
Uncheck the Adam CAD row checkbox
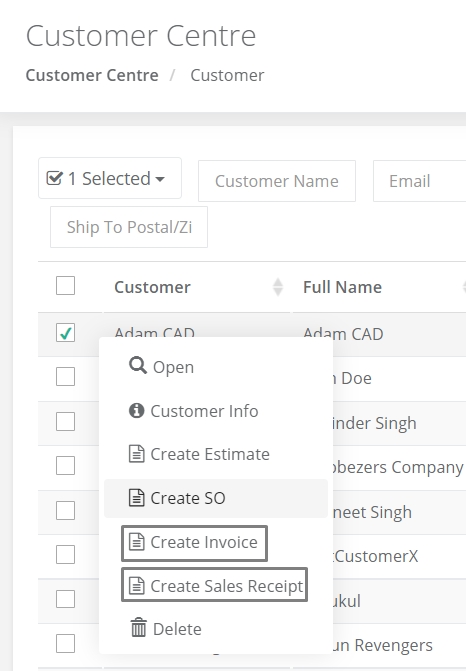pyautogui.click(x=65, y=333)
